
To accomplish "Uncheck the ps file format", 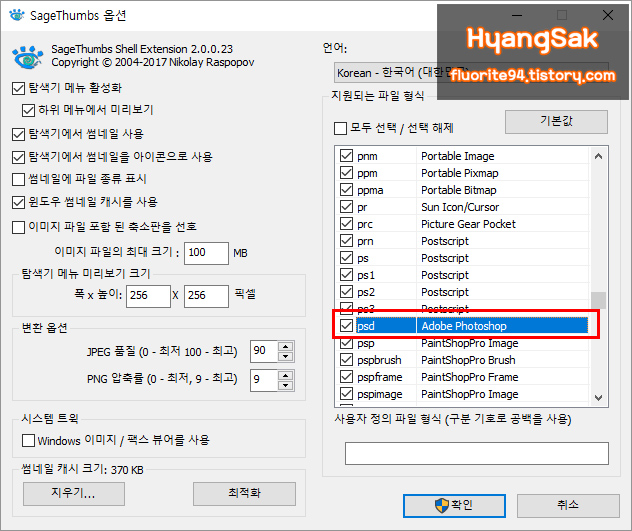I will [346, 258].
